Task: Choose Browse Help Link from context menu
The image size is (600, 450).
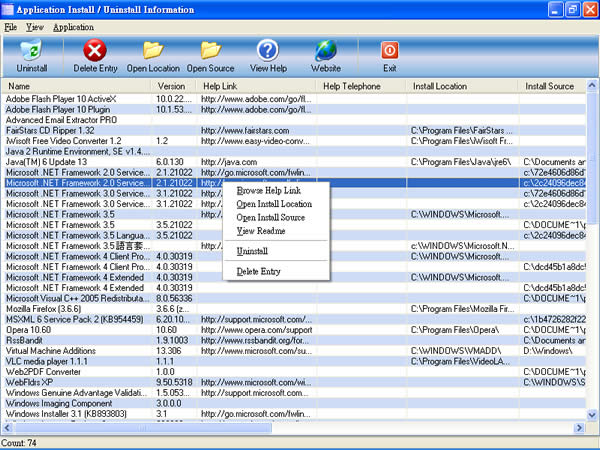Action: 269,190
